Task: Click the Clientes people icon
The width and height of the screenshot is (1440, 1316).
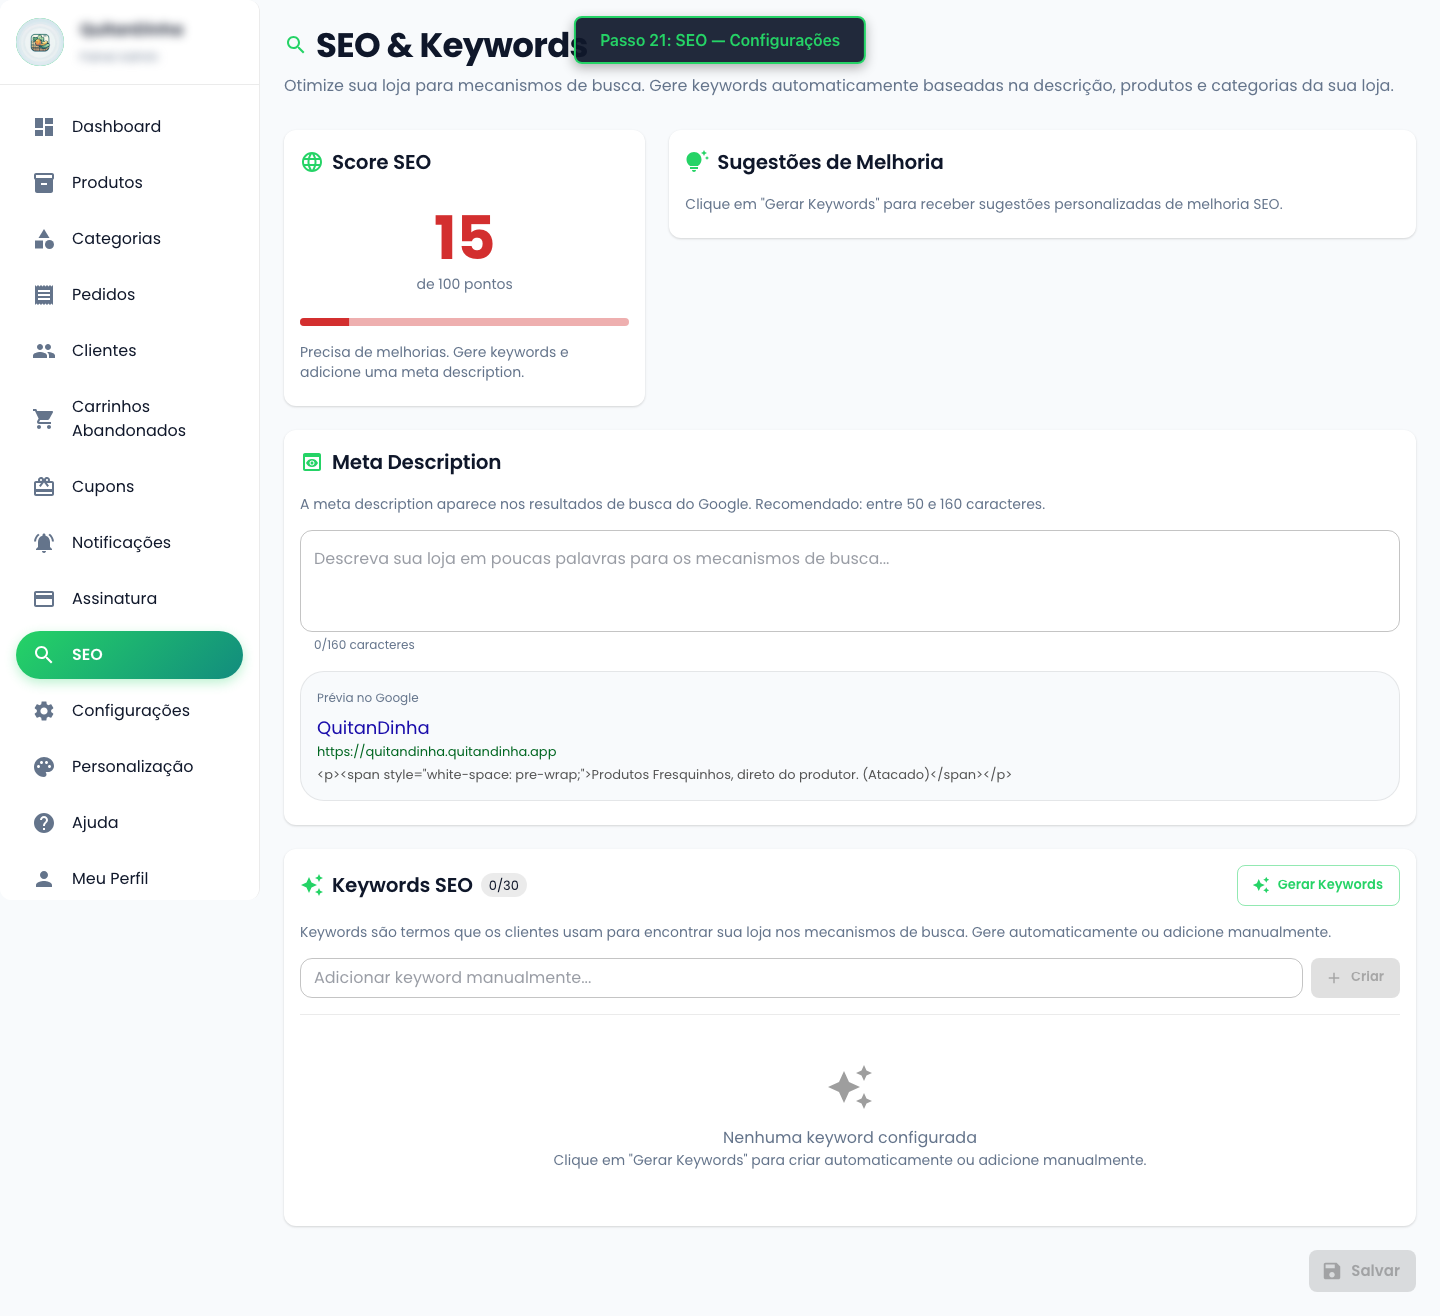Action: pos(44,351)
